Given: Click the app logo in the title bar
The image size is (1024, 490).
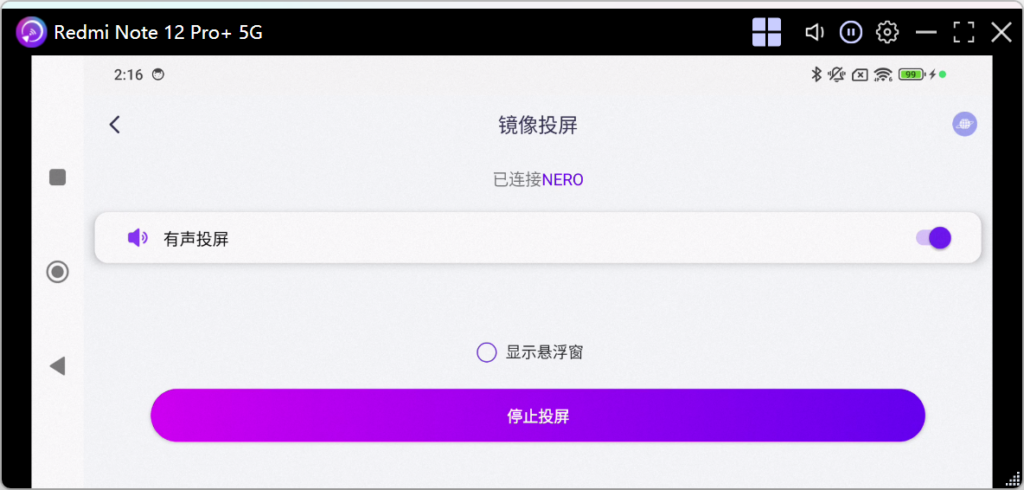Looking at the screenshot, I should click(31, 32).
